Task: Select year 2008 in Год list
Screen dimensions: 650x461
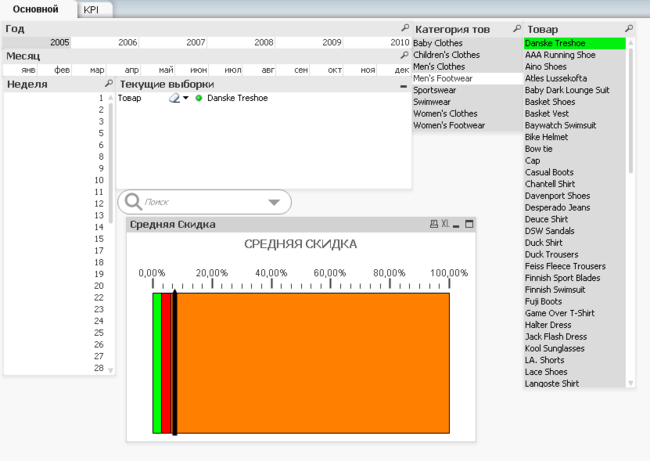Action: 264,42
